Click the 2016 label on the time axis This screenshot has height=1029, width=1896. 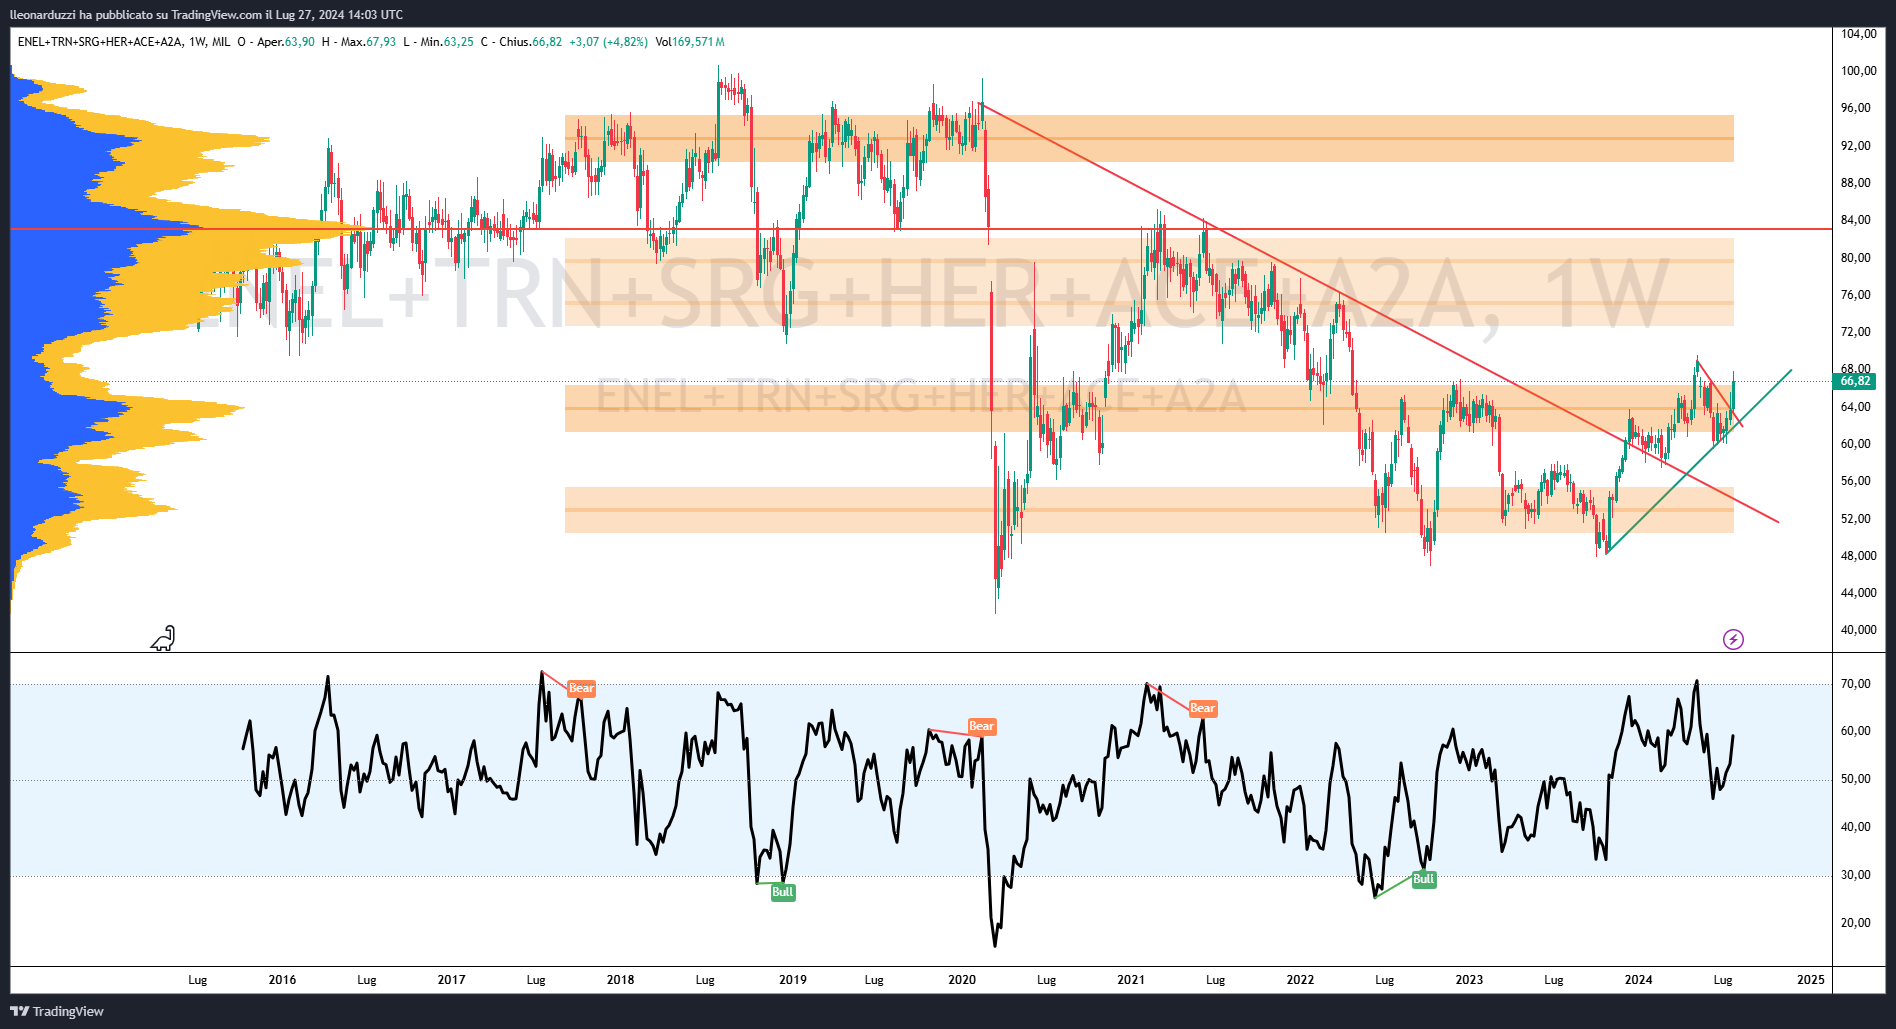pos(282,980)
